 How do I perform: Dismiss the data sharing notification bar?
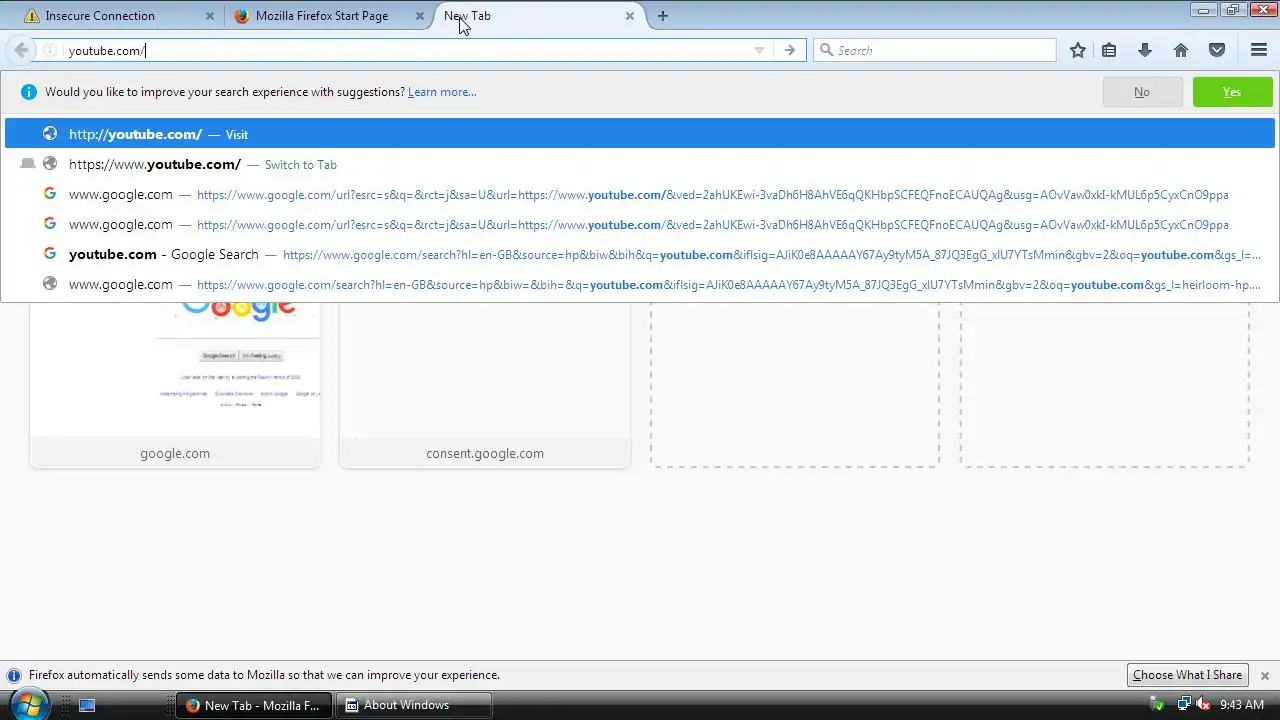pyautogui.click(x=1264, y=675)
